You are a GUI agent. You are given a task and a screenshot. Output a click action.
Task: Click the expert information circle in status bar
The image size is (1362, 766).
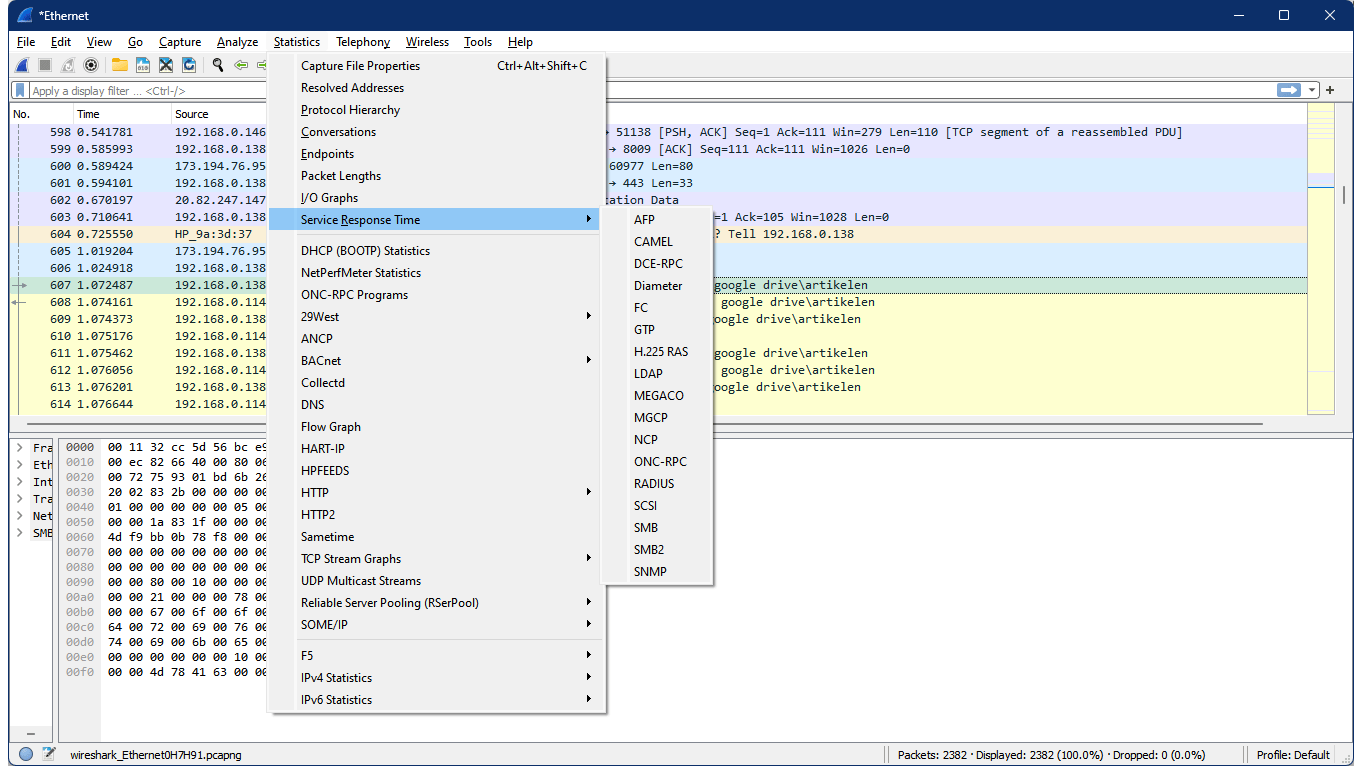coord(26,755)
